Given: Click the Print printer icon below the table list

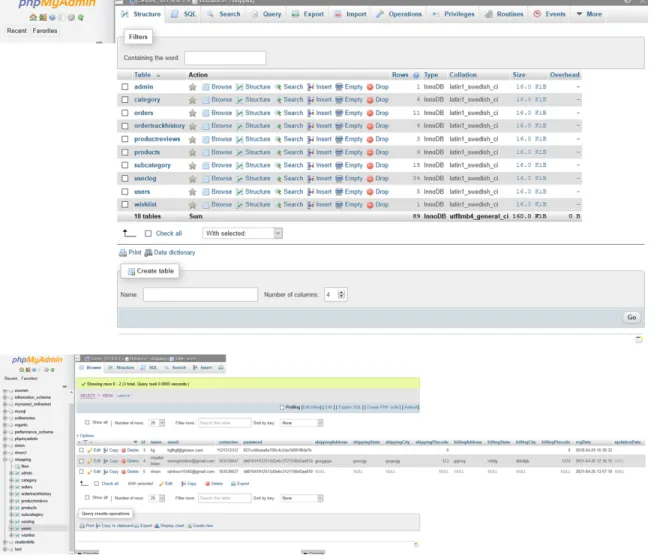Looking at the screenshot, I should click(x=123, y=253).
